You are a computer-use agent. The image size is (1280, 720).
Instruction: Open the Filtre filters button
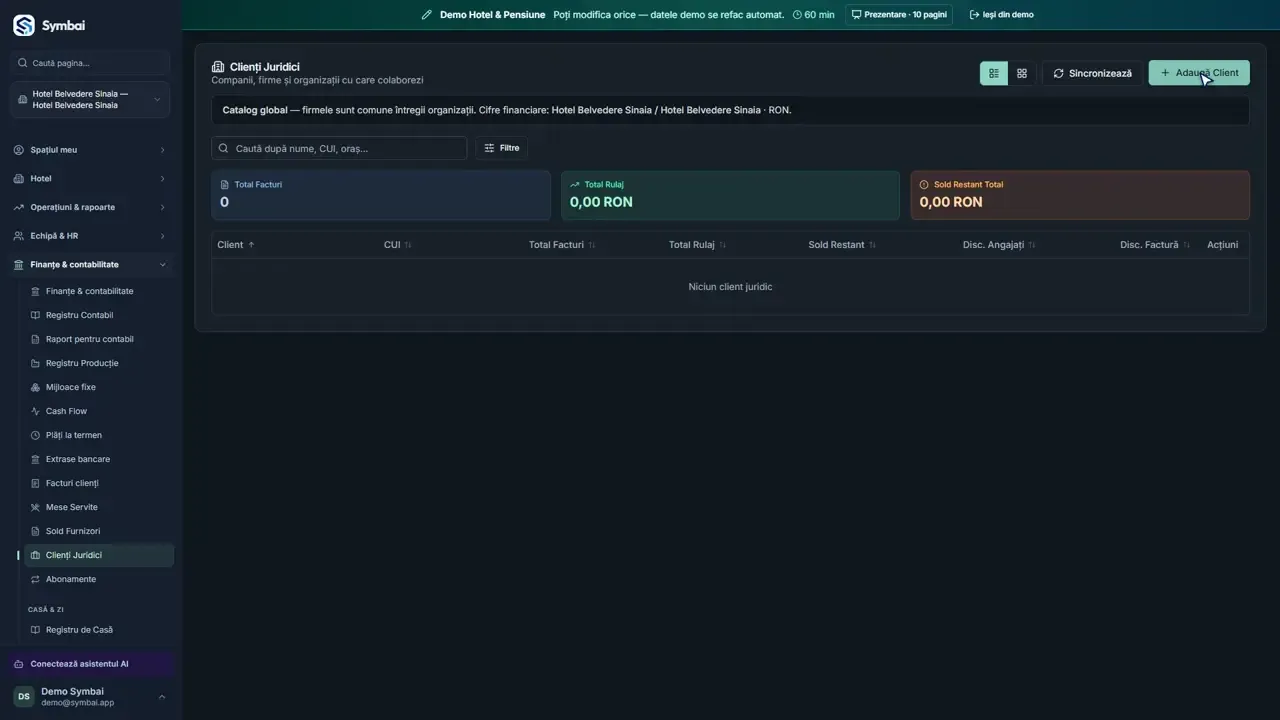[x=502, y=148]
